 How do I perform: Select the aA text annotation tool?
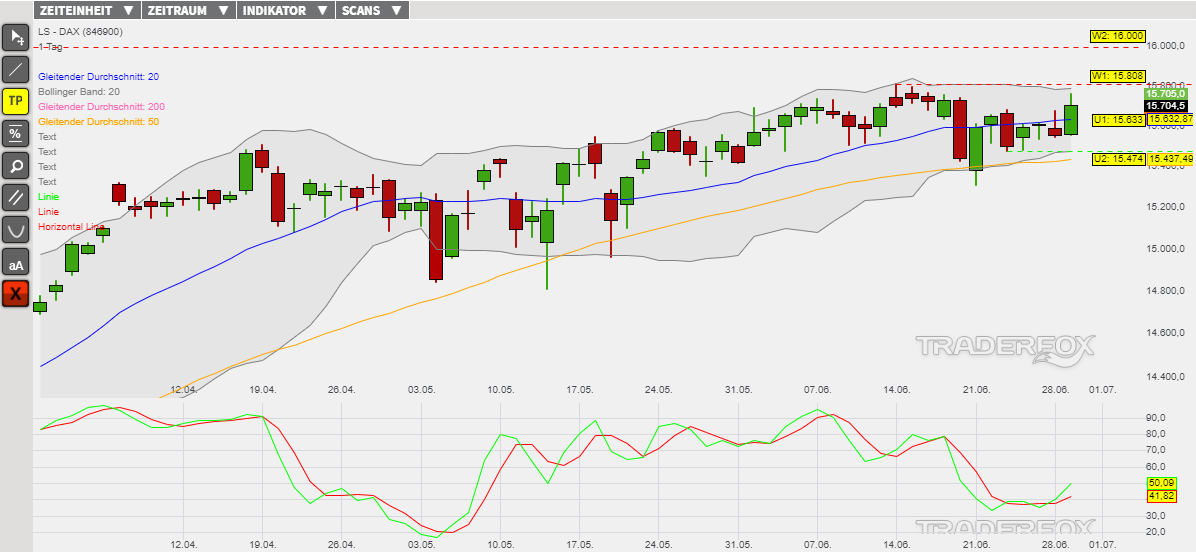16,262
